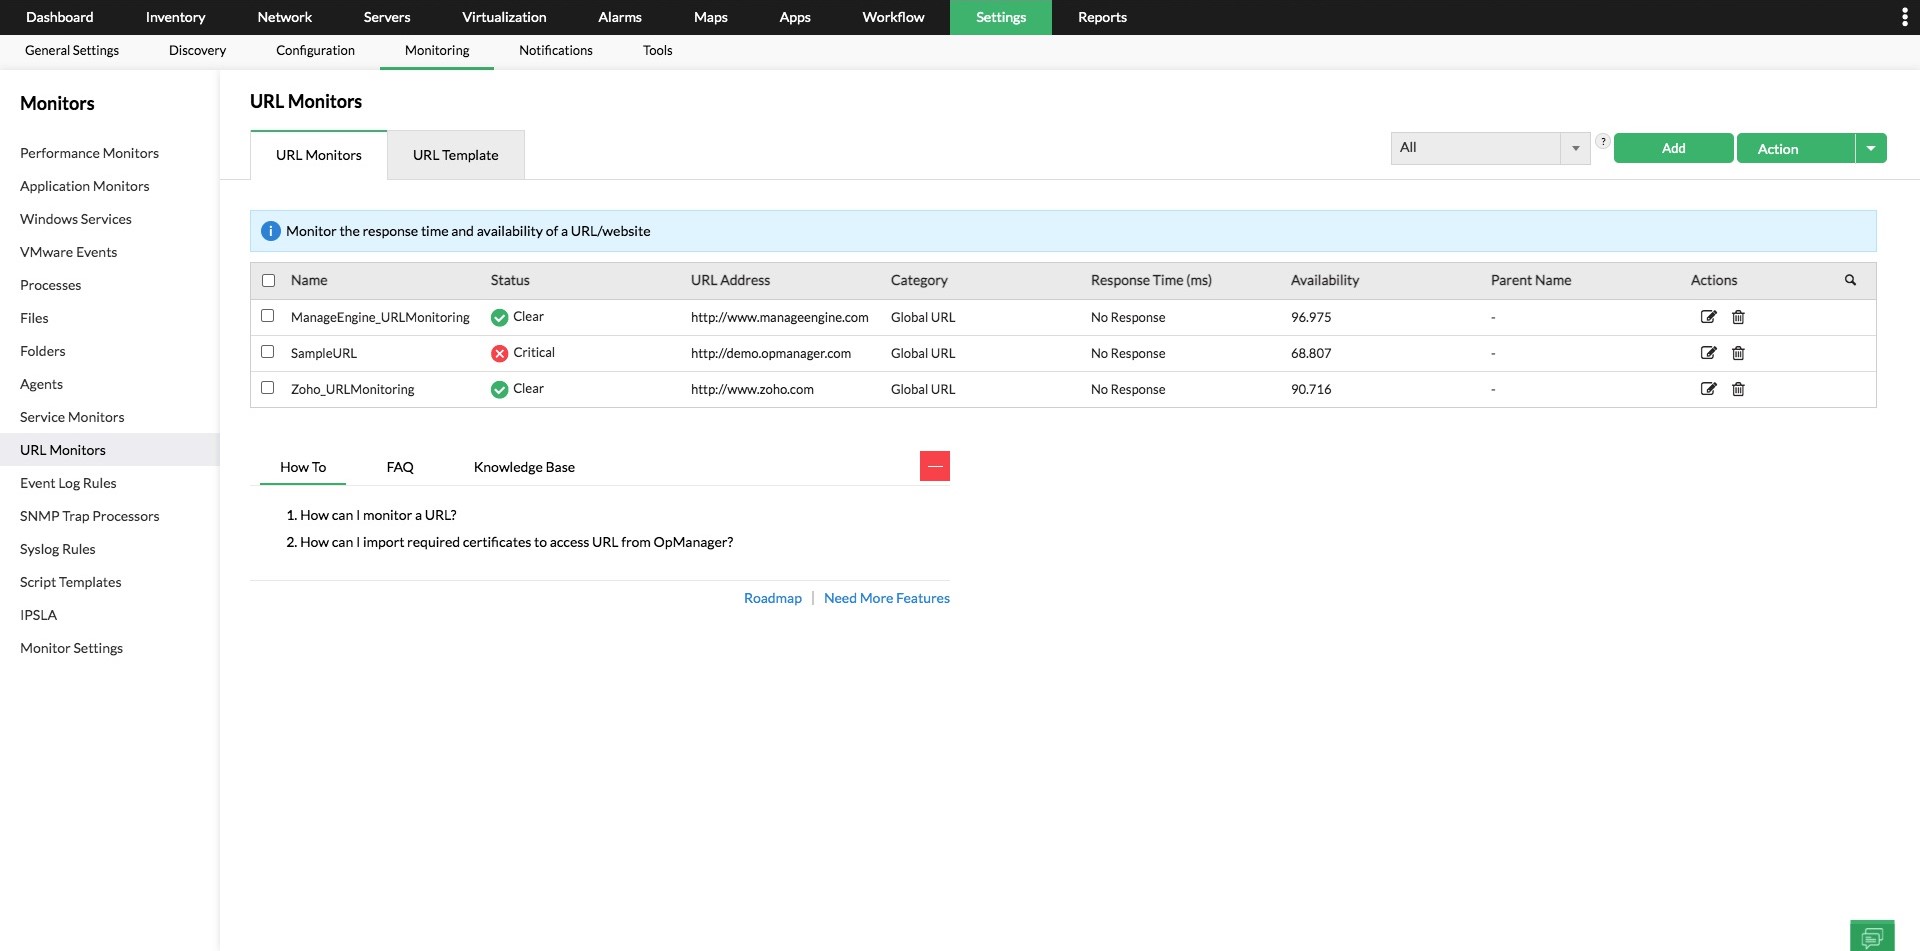
Task: Delete the SampleURL entry
Action: pos(1739,353)
